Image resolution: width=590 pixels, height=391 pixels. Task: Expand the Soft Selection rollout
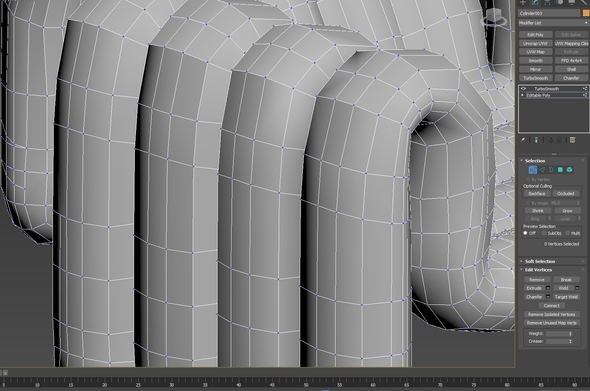point(540,261)
